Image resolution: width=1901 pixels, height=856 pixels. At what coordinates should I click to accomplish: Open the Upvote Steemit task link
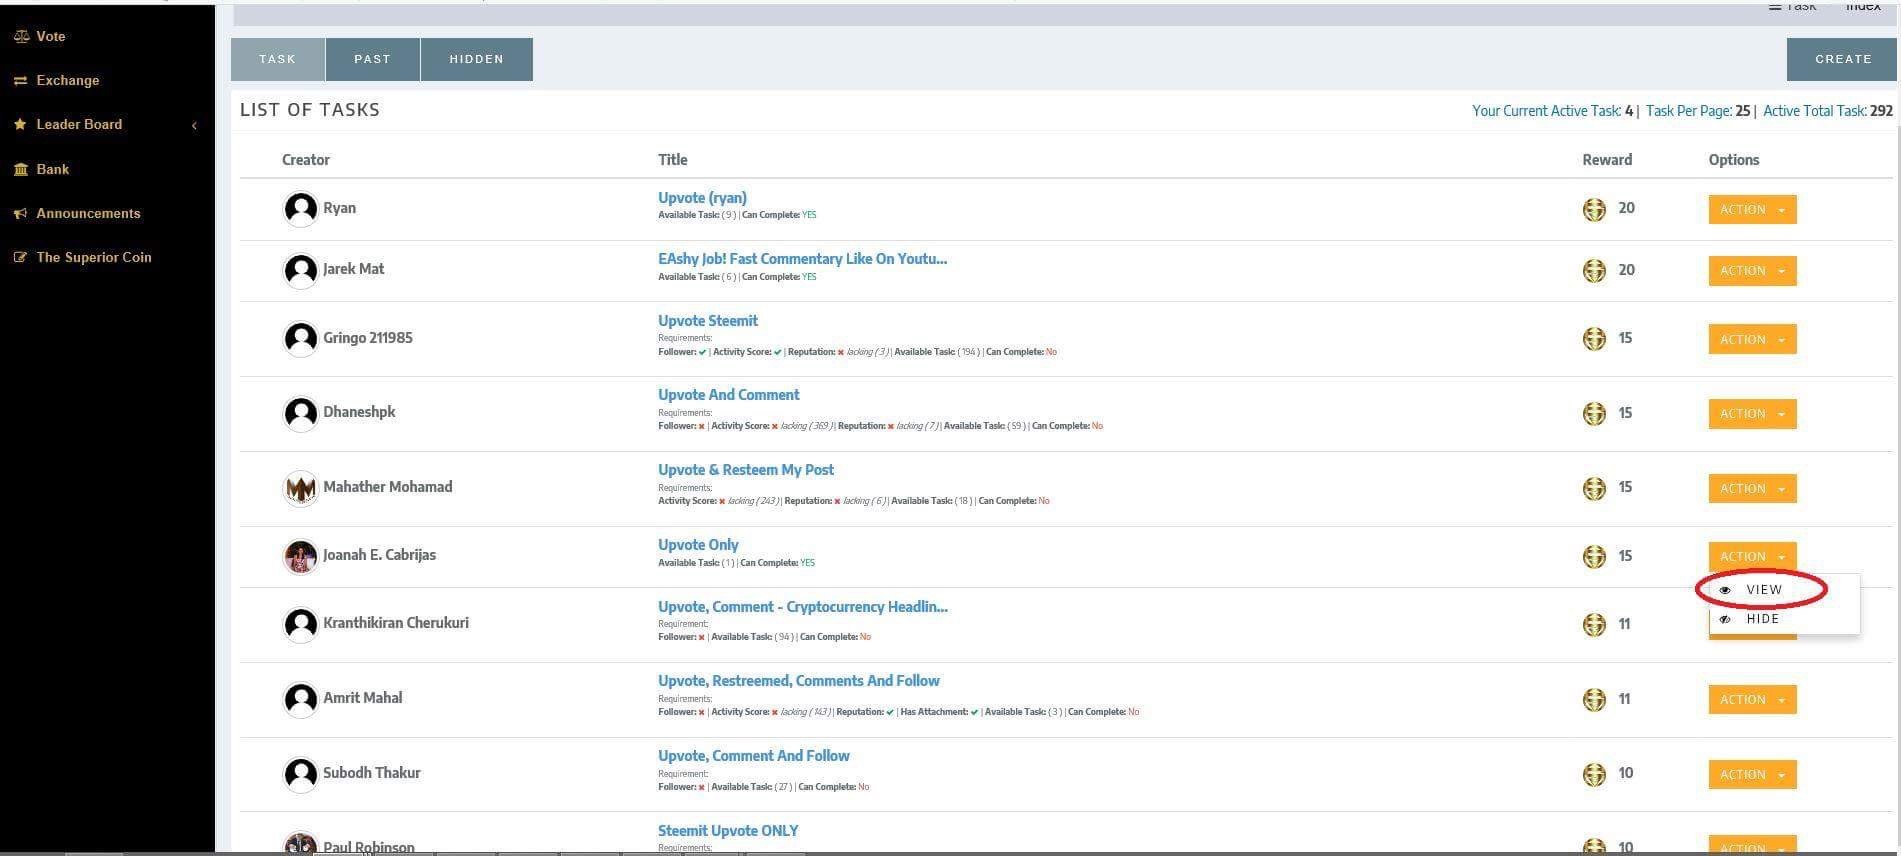[x=708, y=321]
